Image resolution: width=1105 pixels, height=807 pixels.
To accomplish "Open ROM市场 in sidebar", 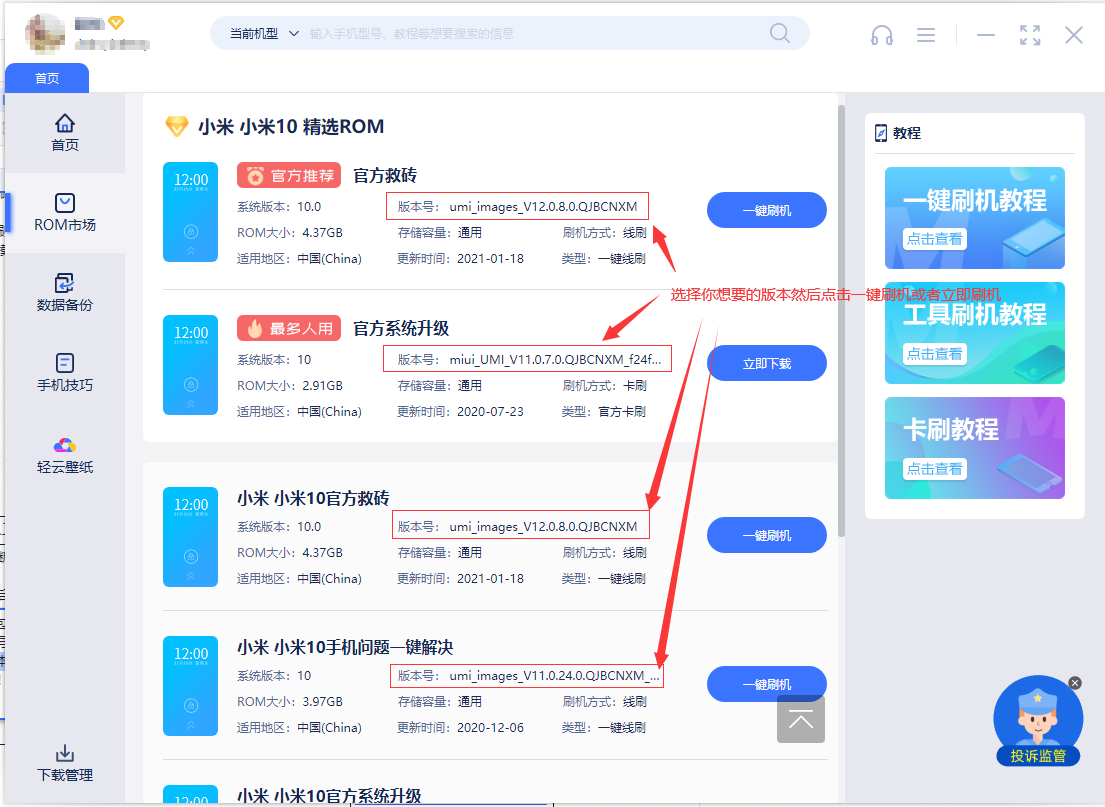I will coord(65,212).
